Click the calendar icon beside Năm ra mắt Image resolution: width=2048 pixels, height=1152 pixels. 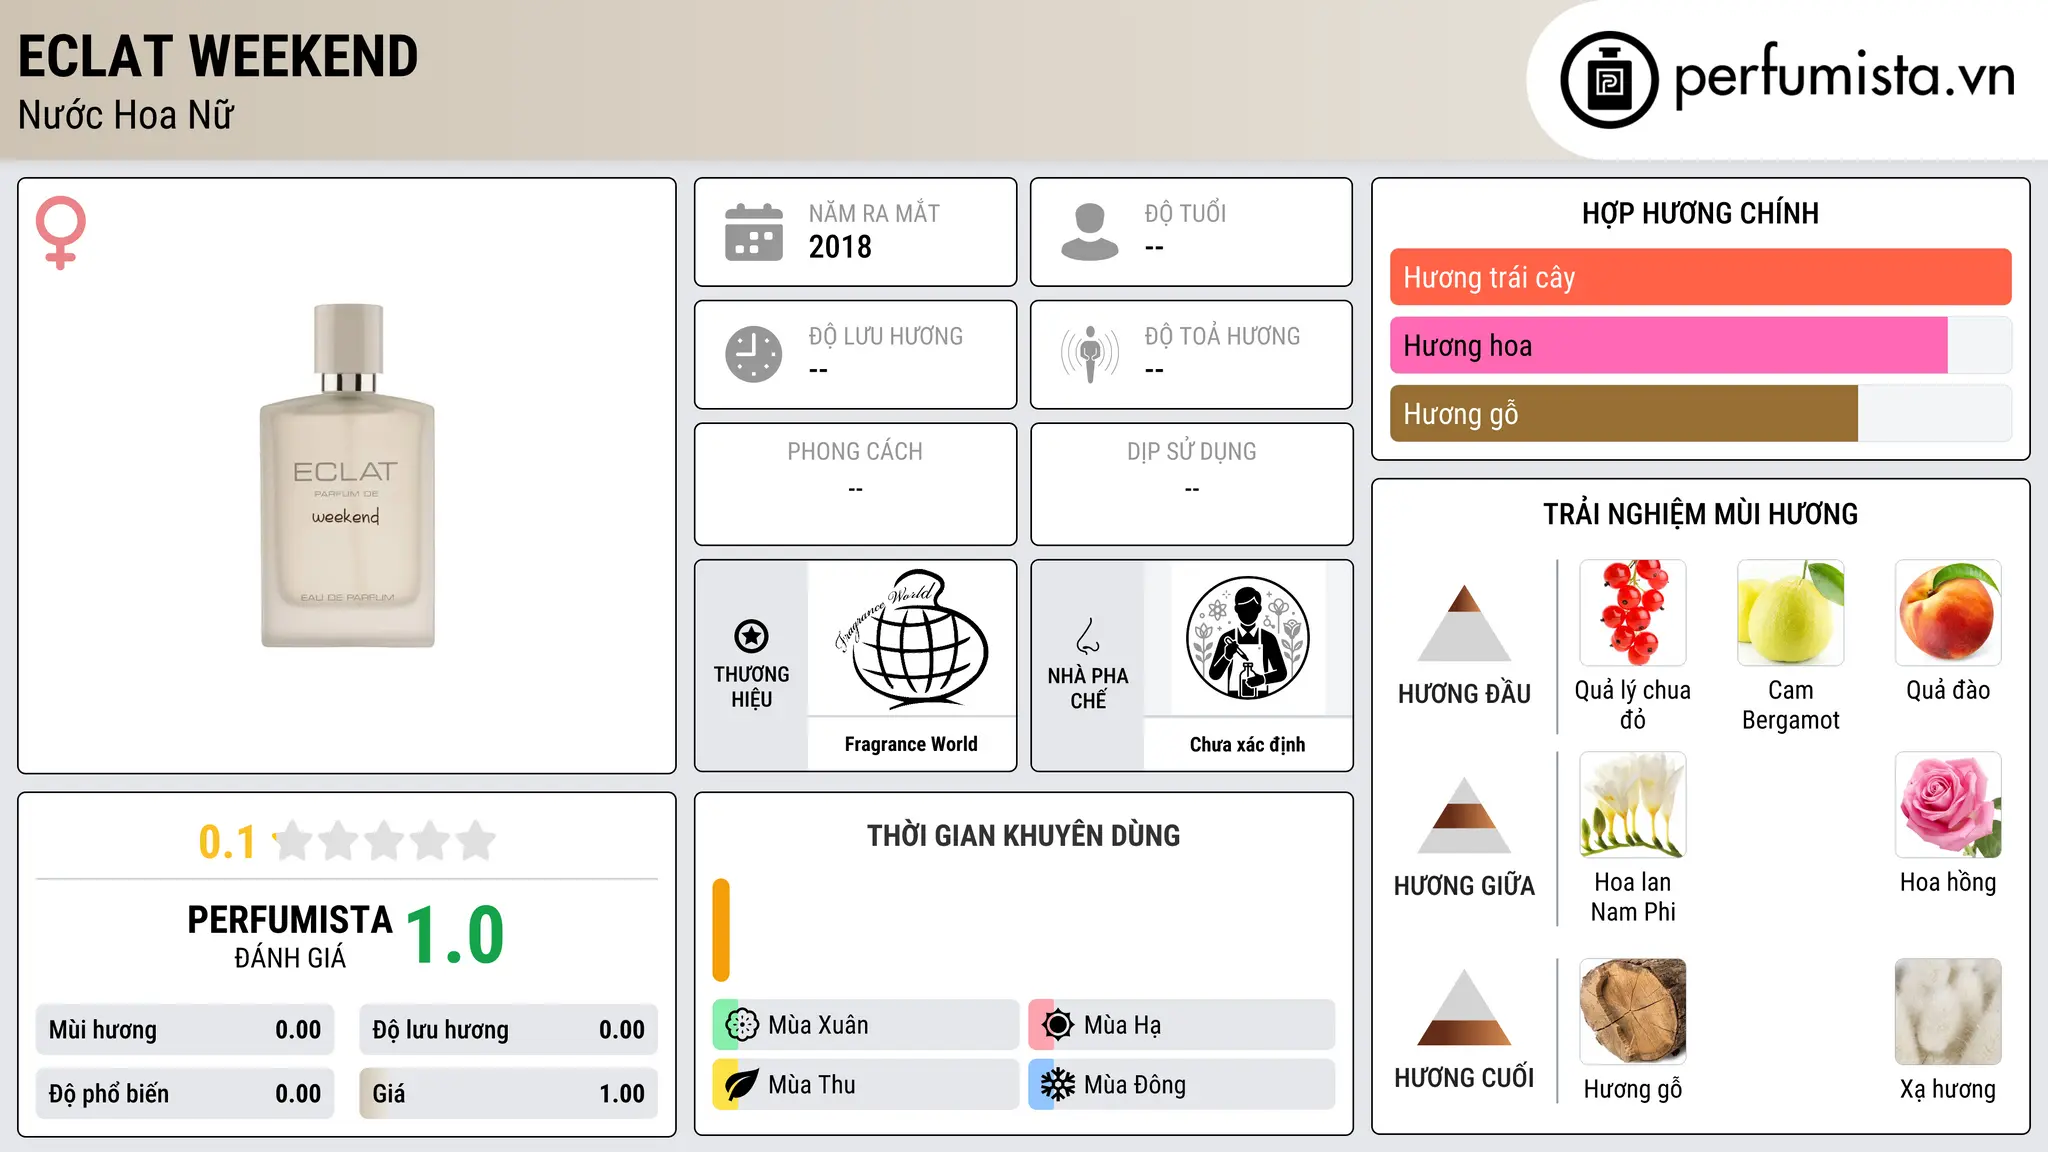pos(754,232)
